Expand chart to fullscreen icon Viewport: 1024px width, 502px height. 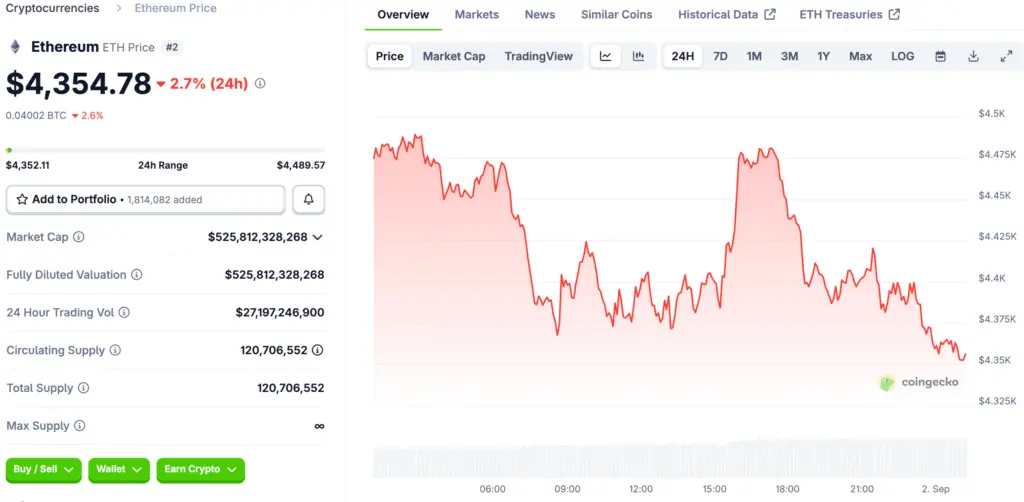tap(1006, 56)
